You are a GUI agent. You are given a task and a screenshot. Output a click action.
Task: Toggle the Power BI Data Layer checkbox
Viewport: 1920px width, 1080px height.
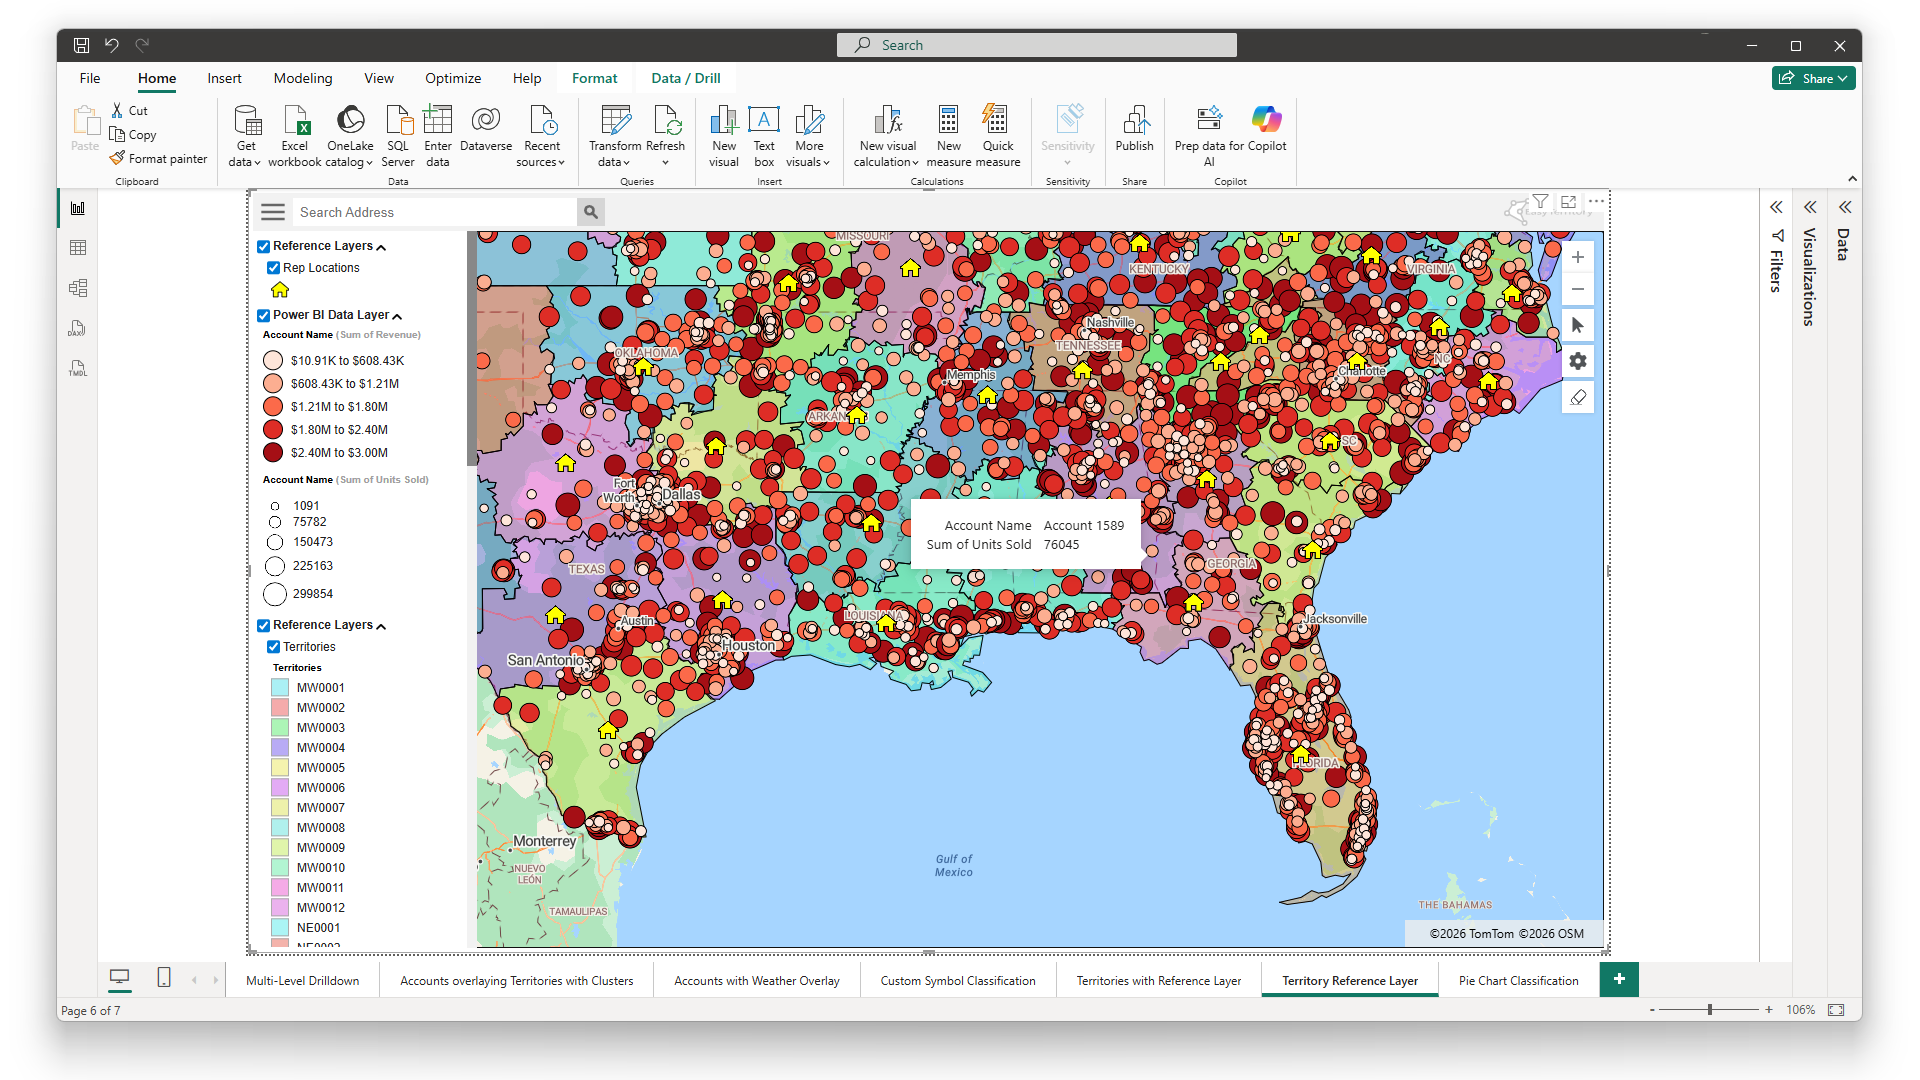pos(264,315)
